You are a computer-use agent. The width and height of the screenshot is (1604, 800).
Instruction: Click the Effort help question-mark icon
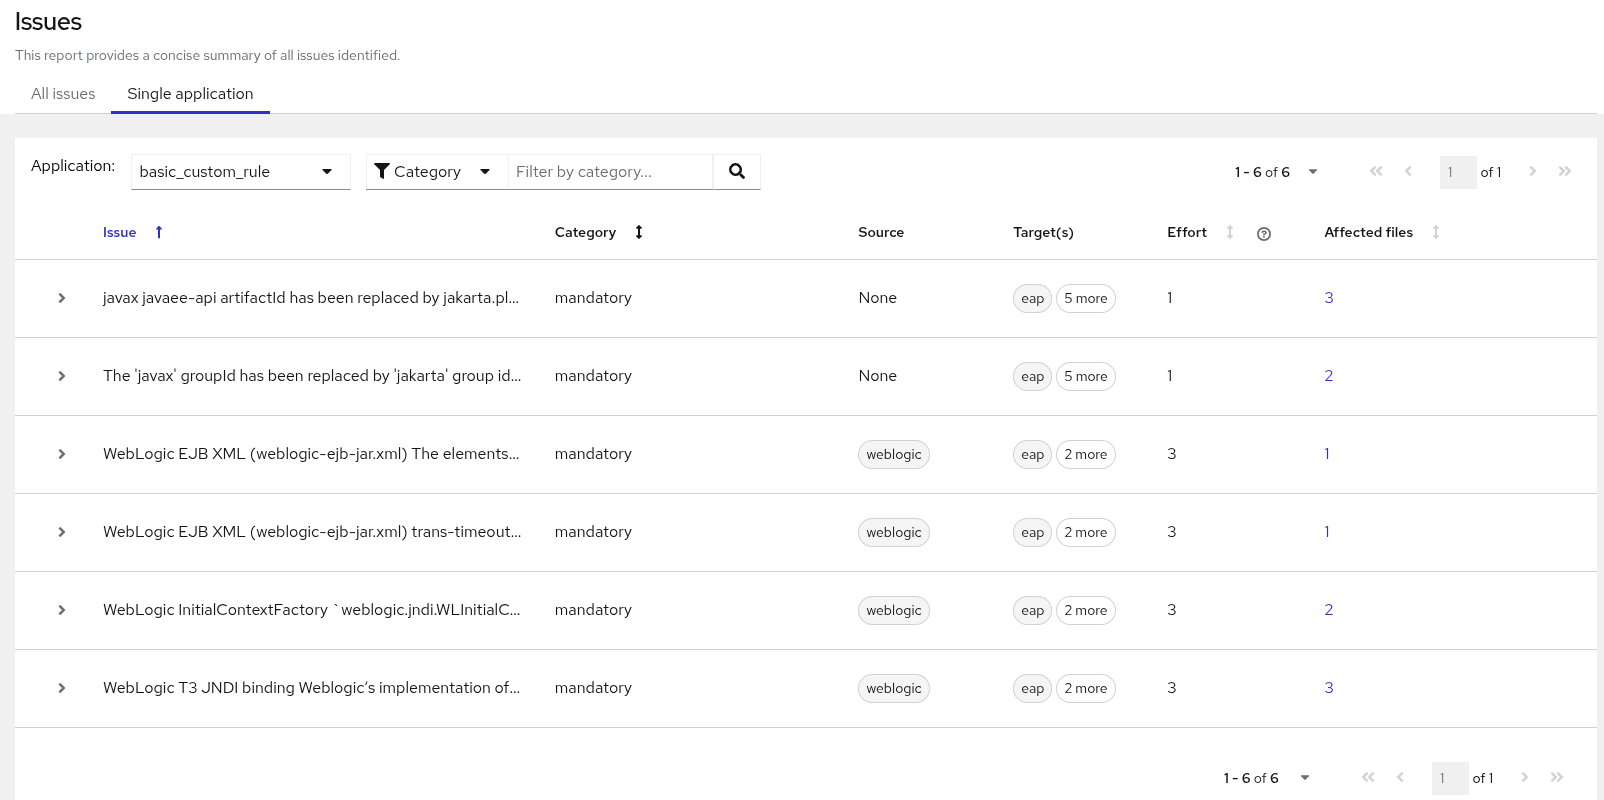pyautogui.click(x=1264, y=234)
